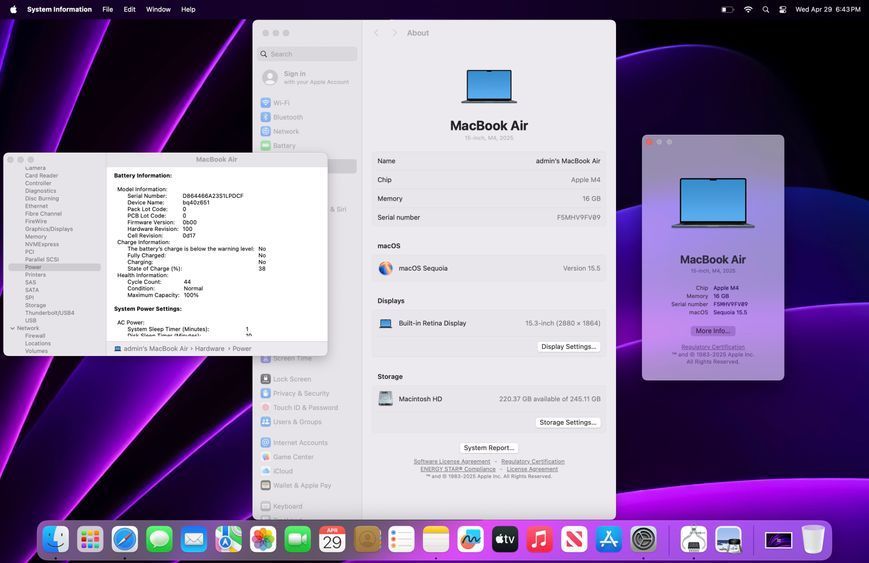This screenshot has height=563, width=869.
Task: Click the Name field admin's MacBook Air
Action: point(568,161)
